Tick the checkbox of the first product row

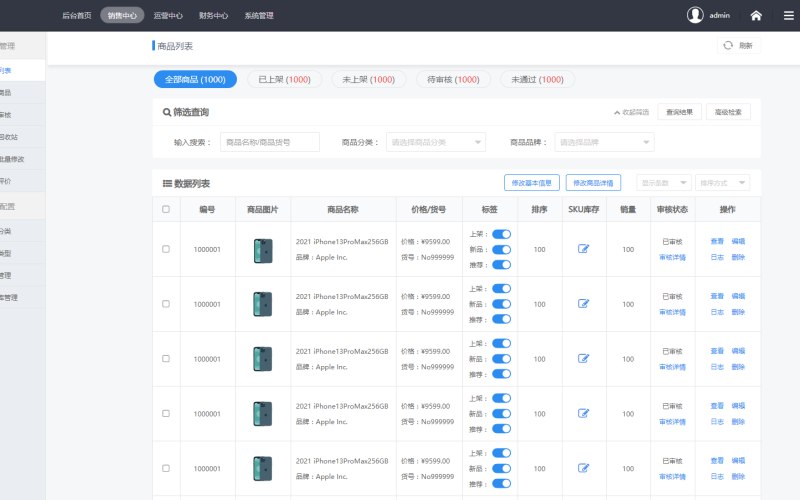(x=166, y=249)
